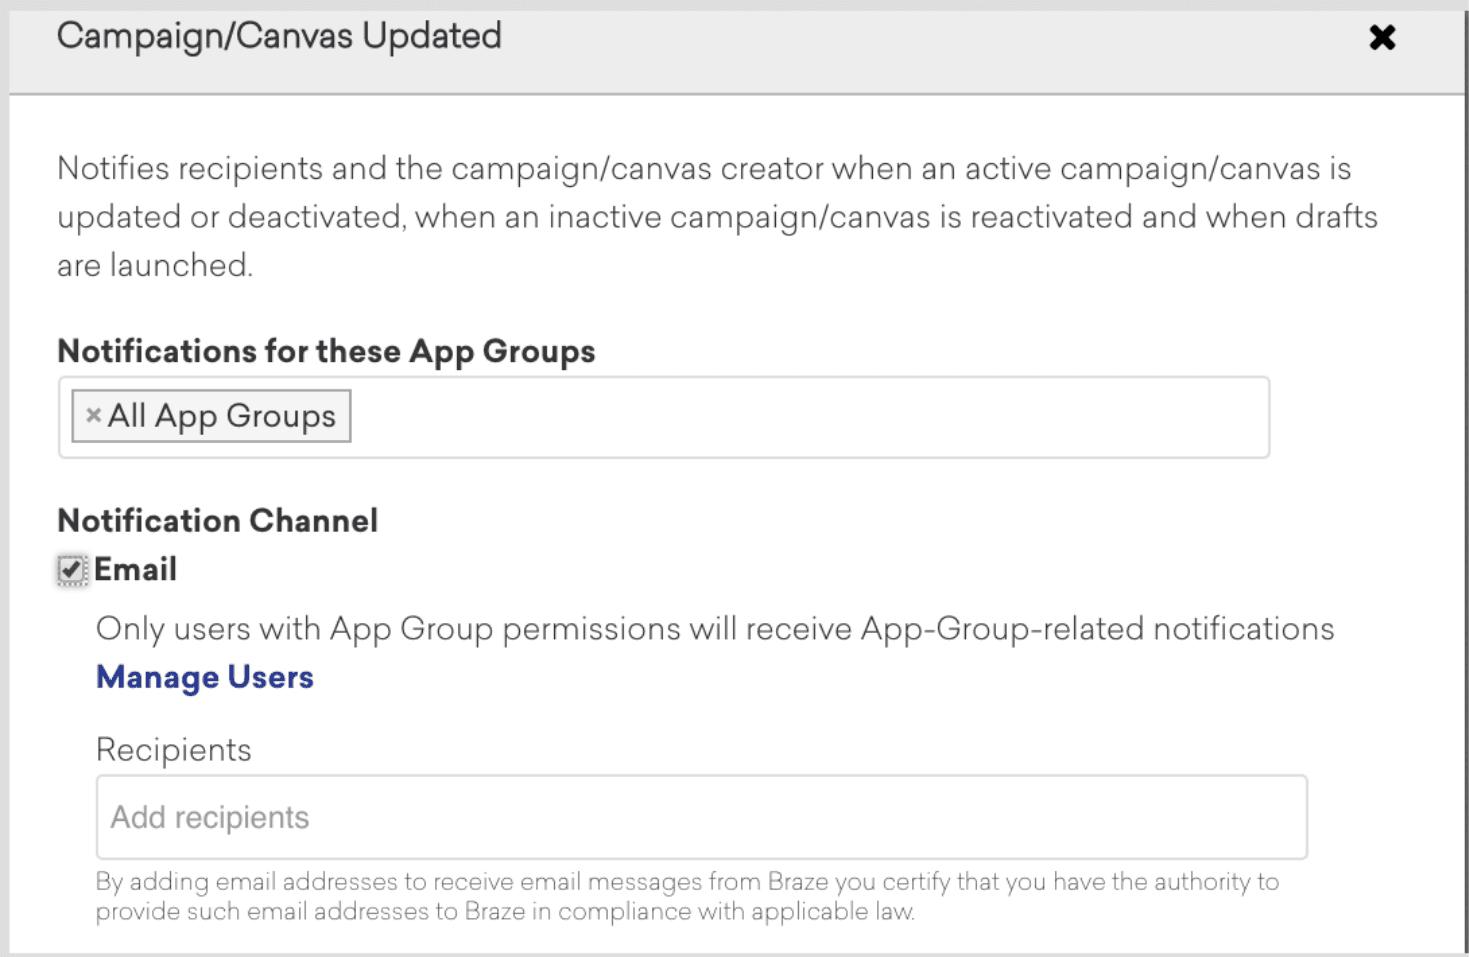Remove the All App Groups tag
This screenshot has height=957, width=1469.
tap(93, 415)
